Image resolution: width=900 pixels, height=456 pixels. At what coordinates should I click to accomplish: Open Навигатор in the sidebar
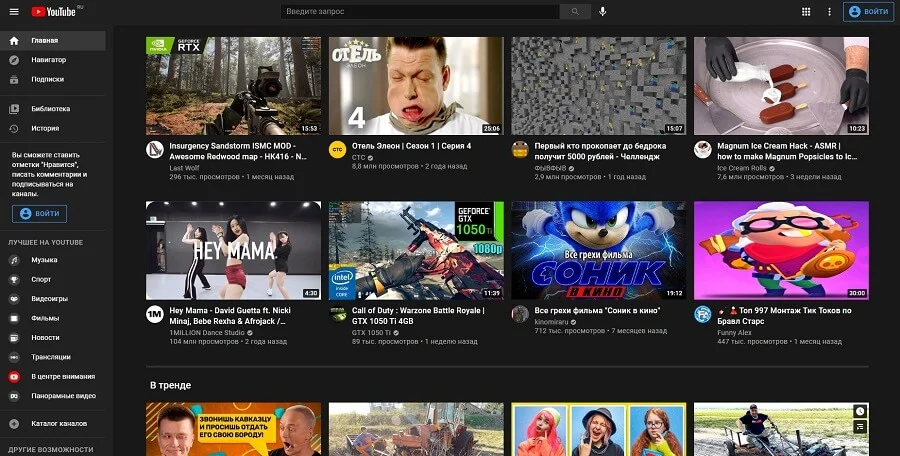tap(48, 60)
